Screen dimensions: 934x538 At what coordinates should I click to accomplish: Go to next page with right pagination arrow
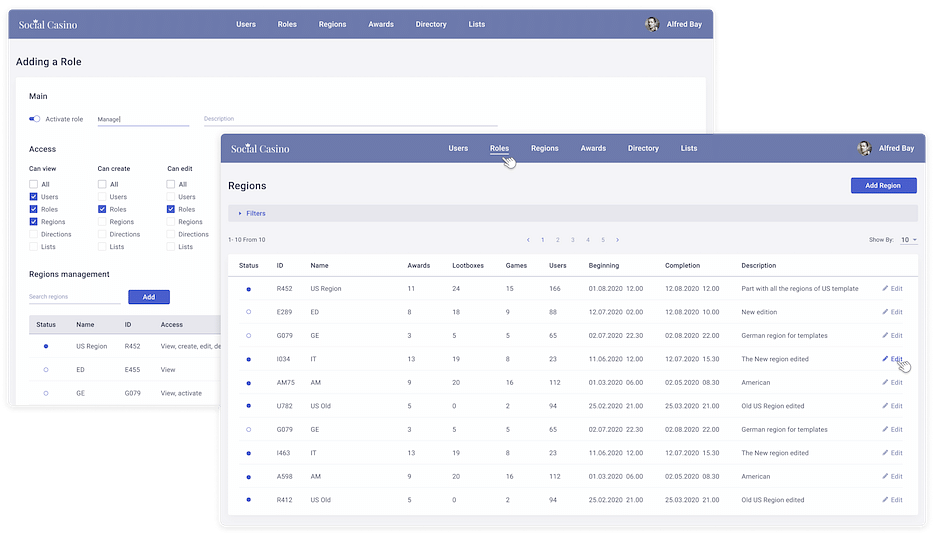618,240
